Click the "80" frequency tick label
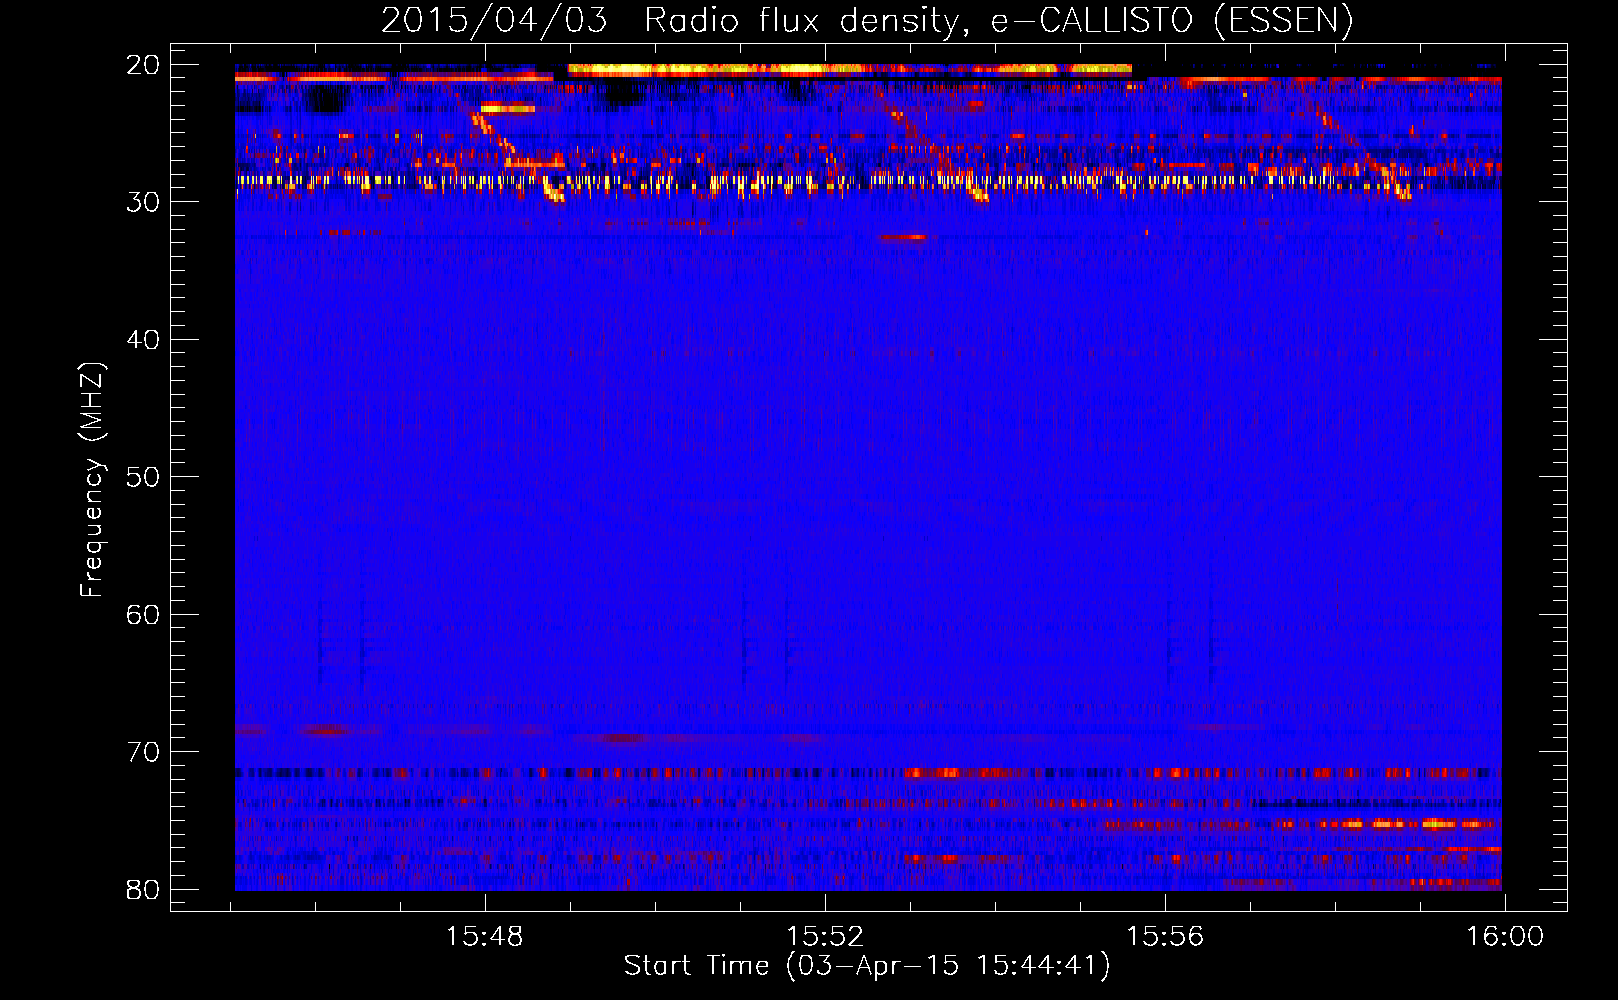This screenshot has height=1000, width=1618. [144, 890]
